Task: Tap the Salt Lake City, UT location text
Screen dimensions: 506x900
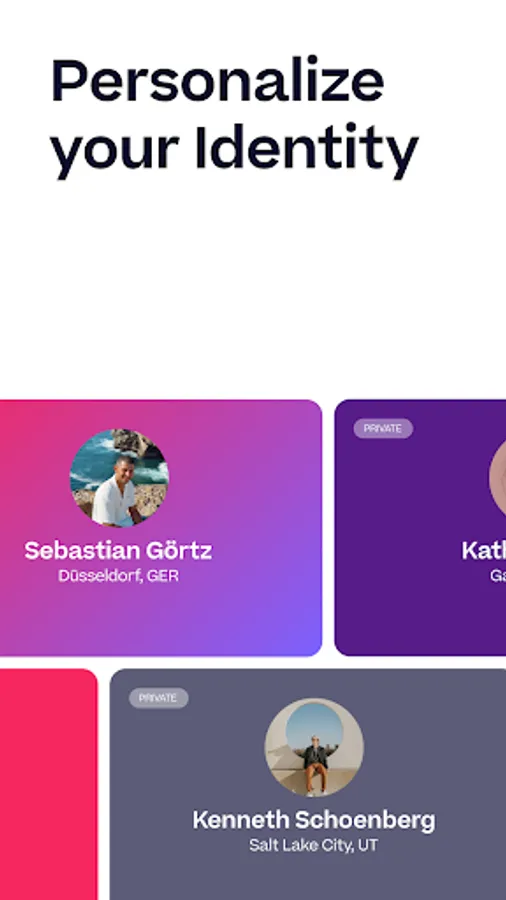Action: (314, 845)
